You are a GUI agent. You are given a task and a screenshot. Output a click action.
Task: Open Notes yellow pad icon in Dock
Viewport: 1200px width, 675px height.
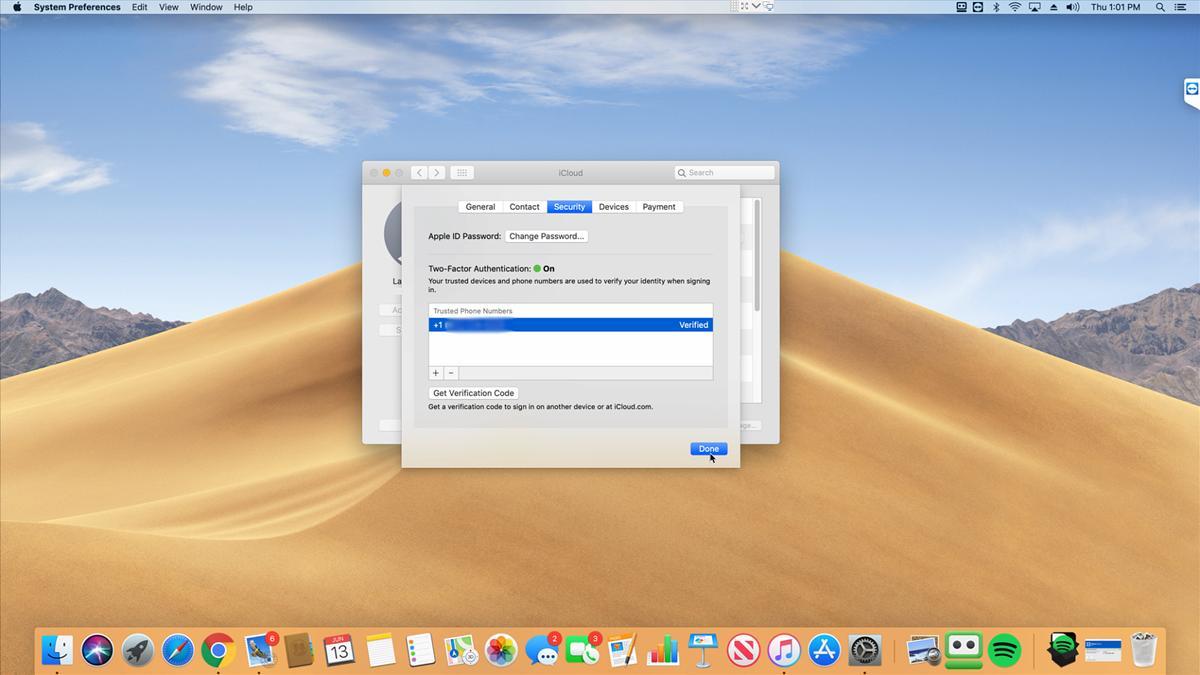coord(381,650)
